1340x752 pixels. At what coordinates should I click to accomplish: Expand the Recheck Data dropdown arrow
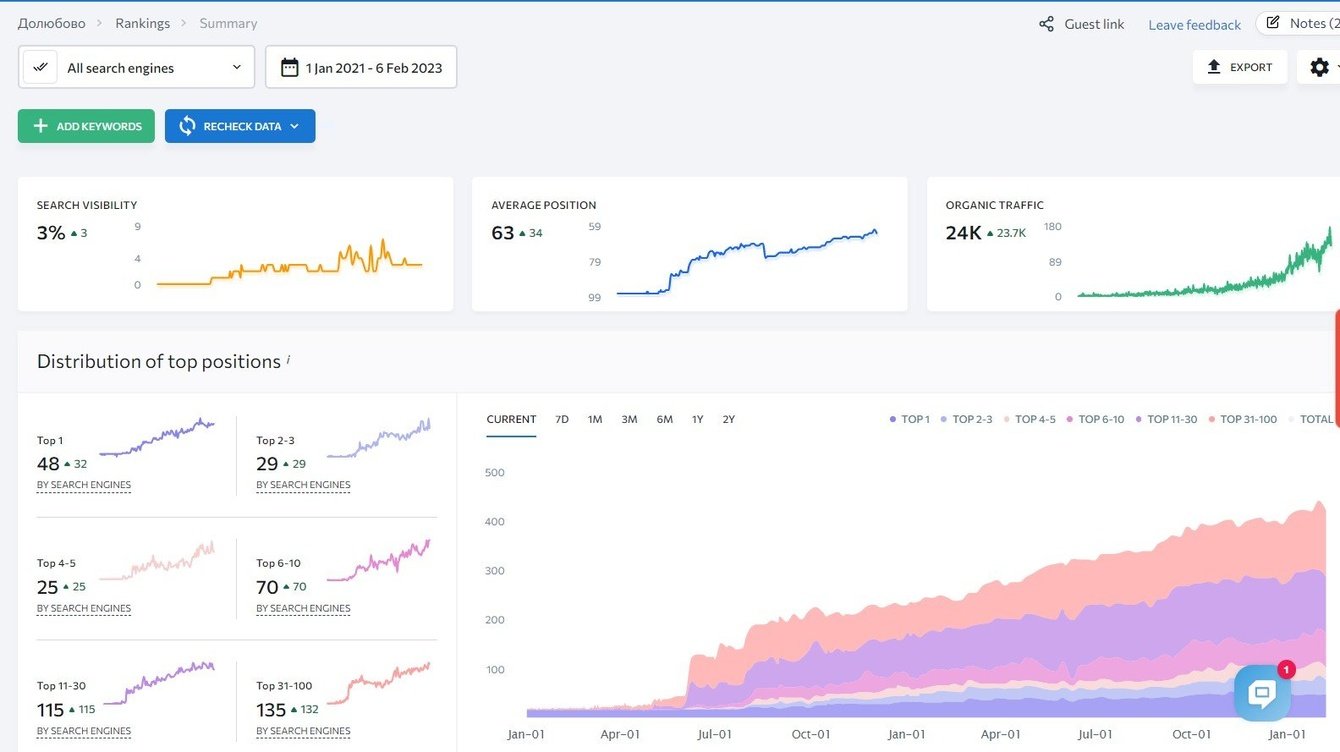click(294, 126)
